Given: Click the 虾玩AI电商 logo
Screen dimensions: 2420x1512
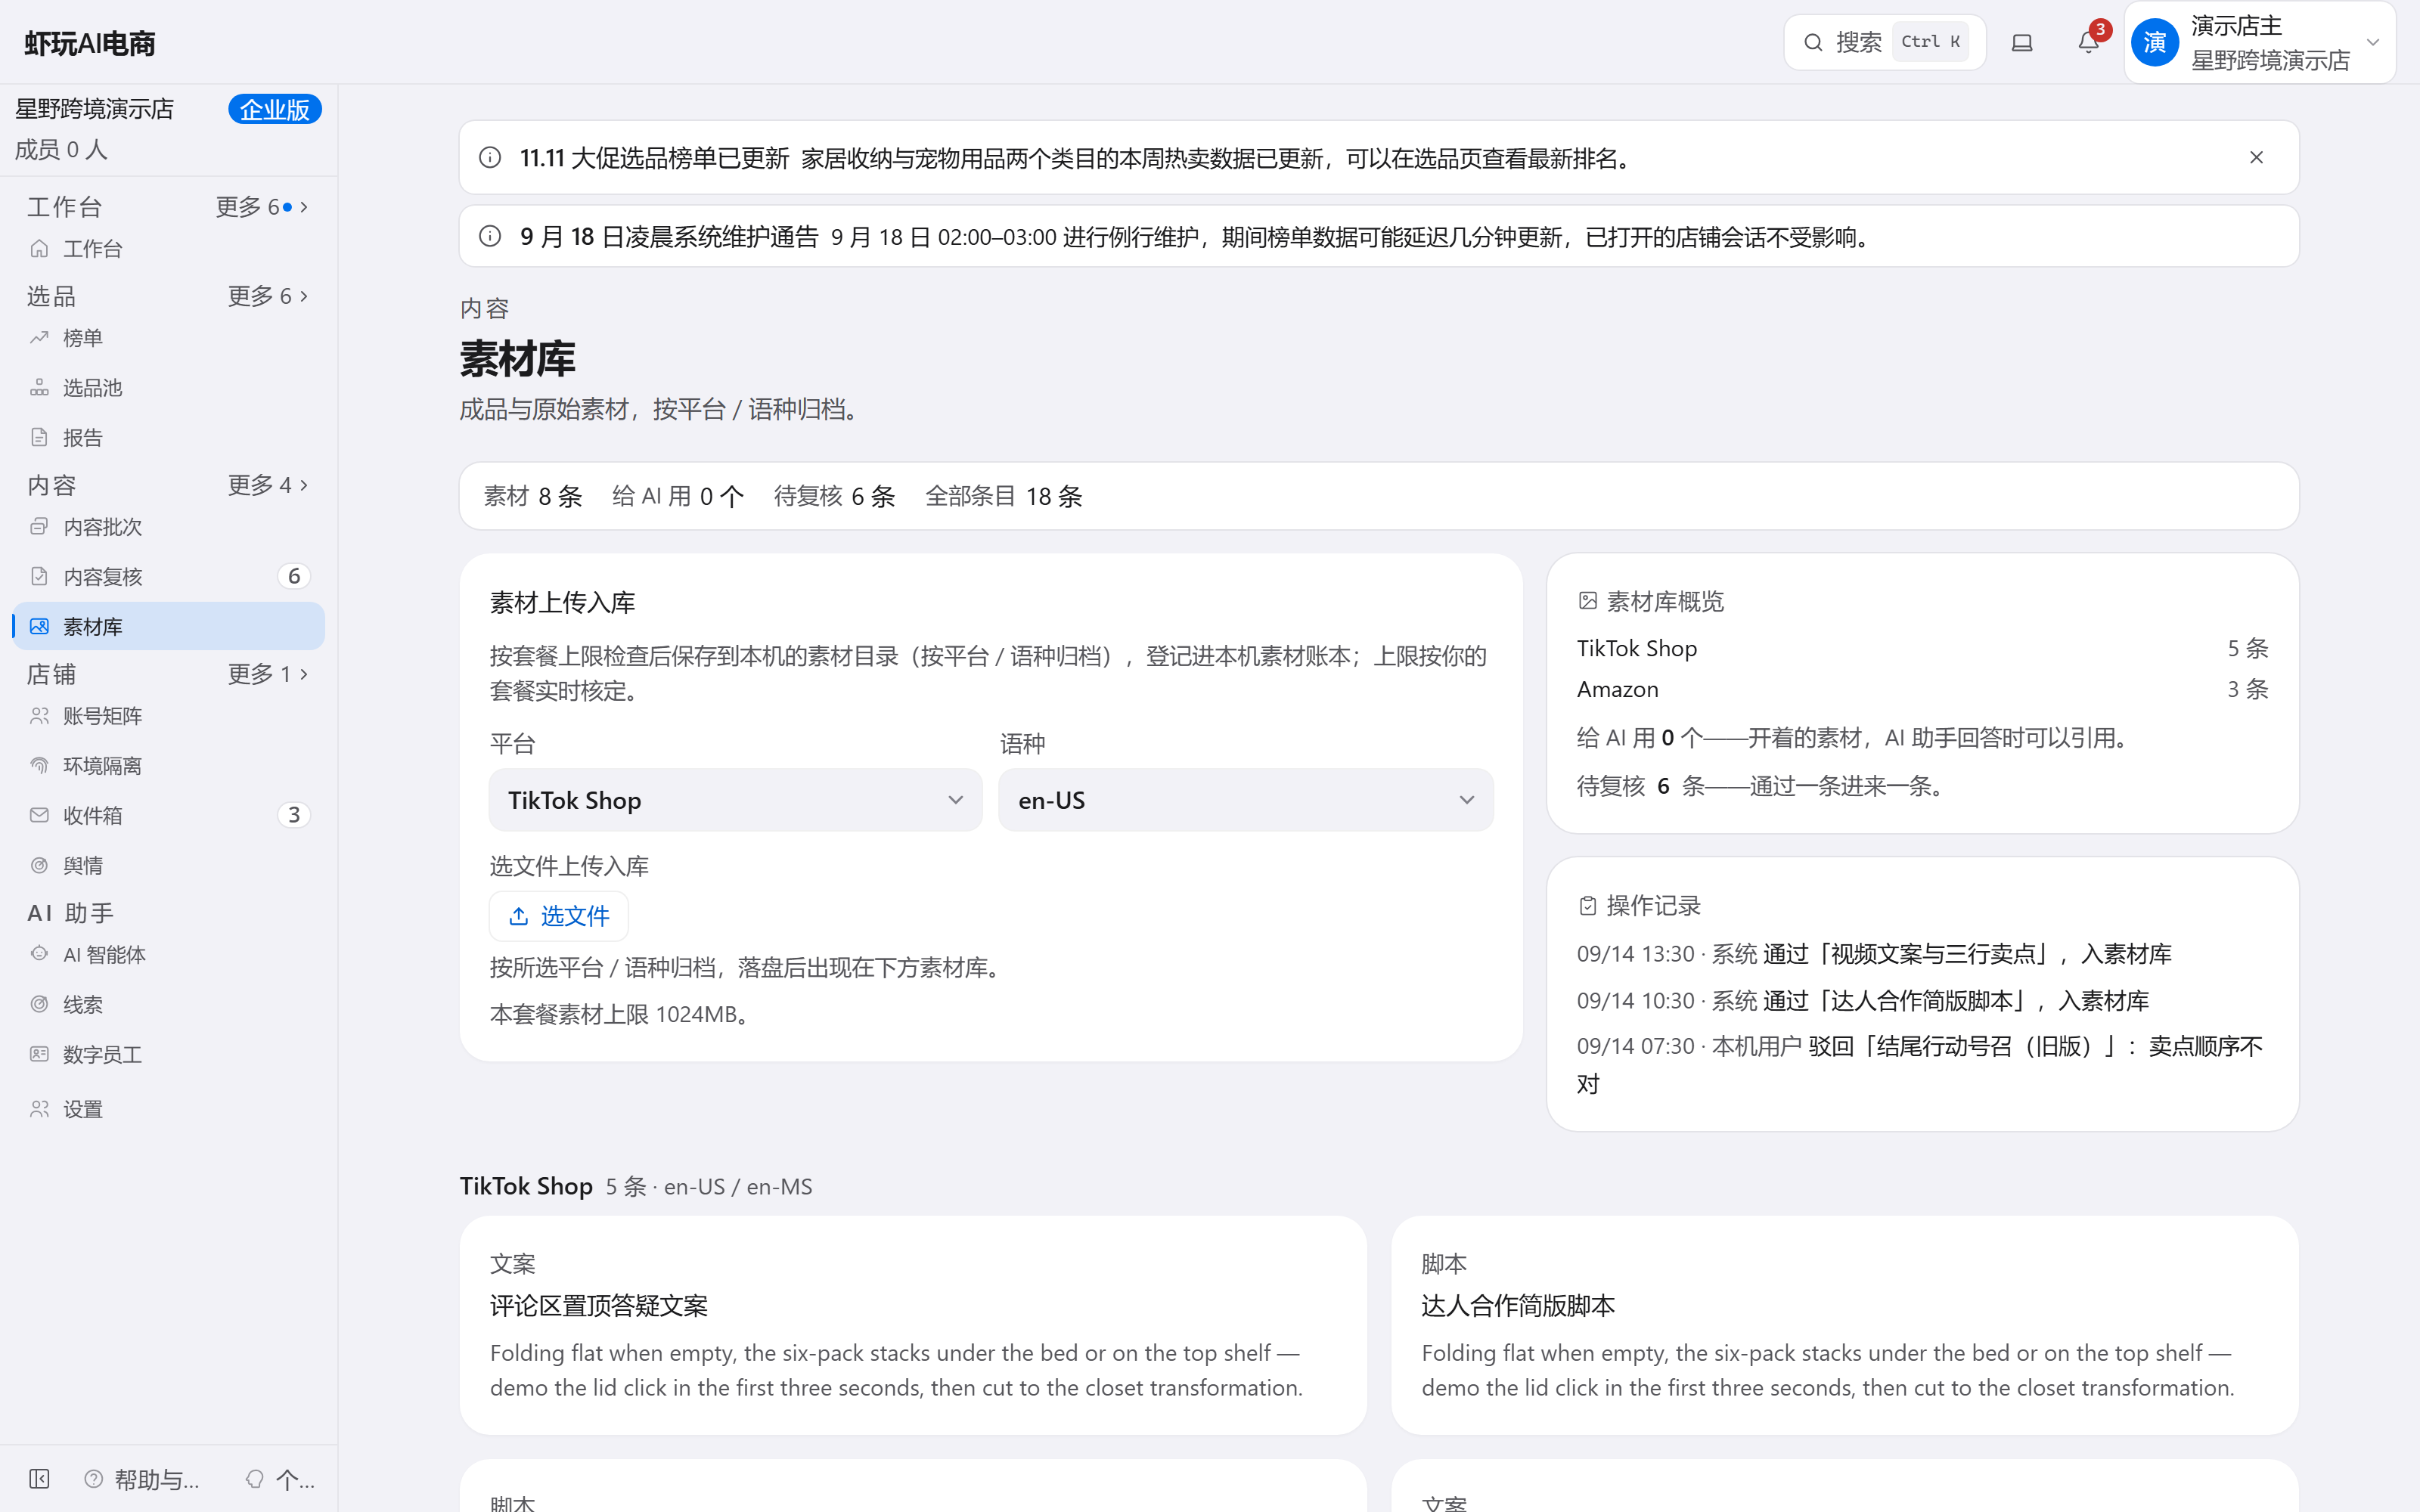Looking at the screenshot, I should [x=90, y=43].
